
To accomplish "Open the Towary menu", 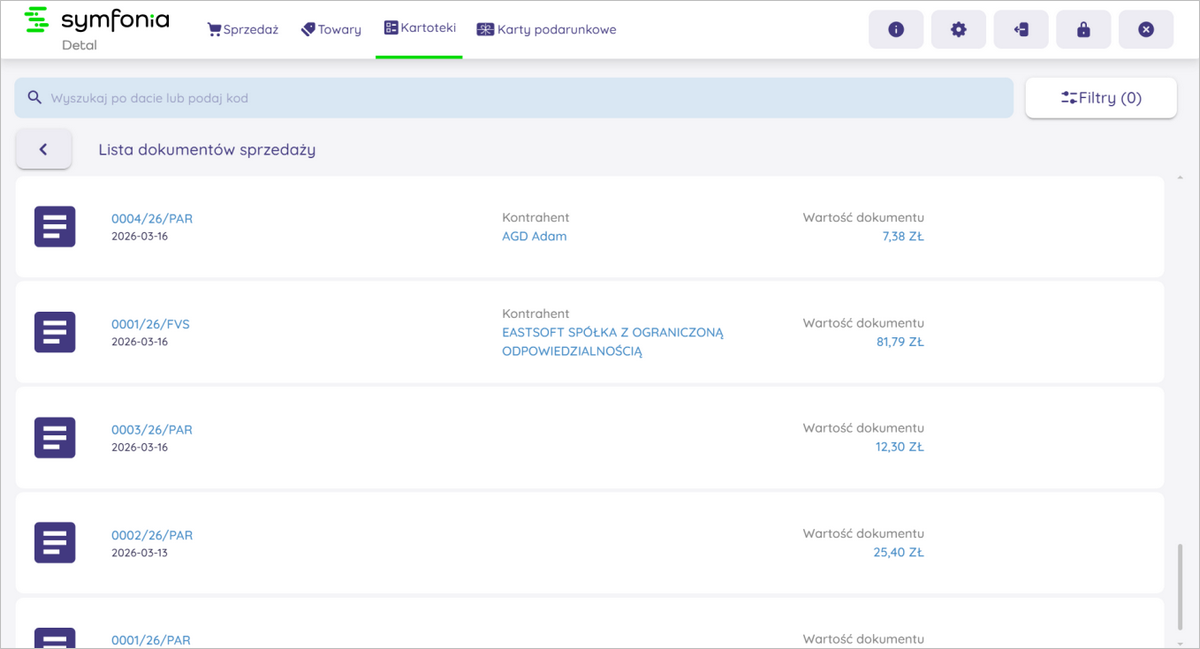I will tap(331, 30).
